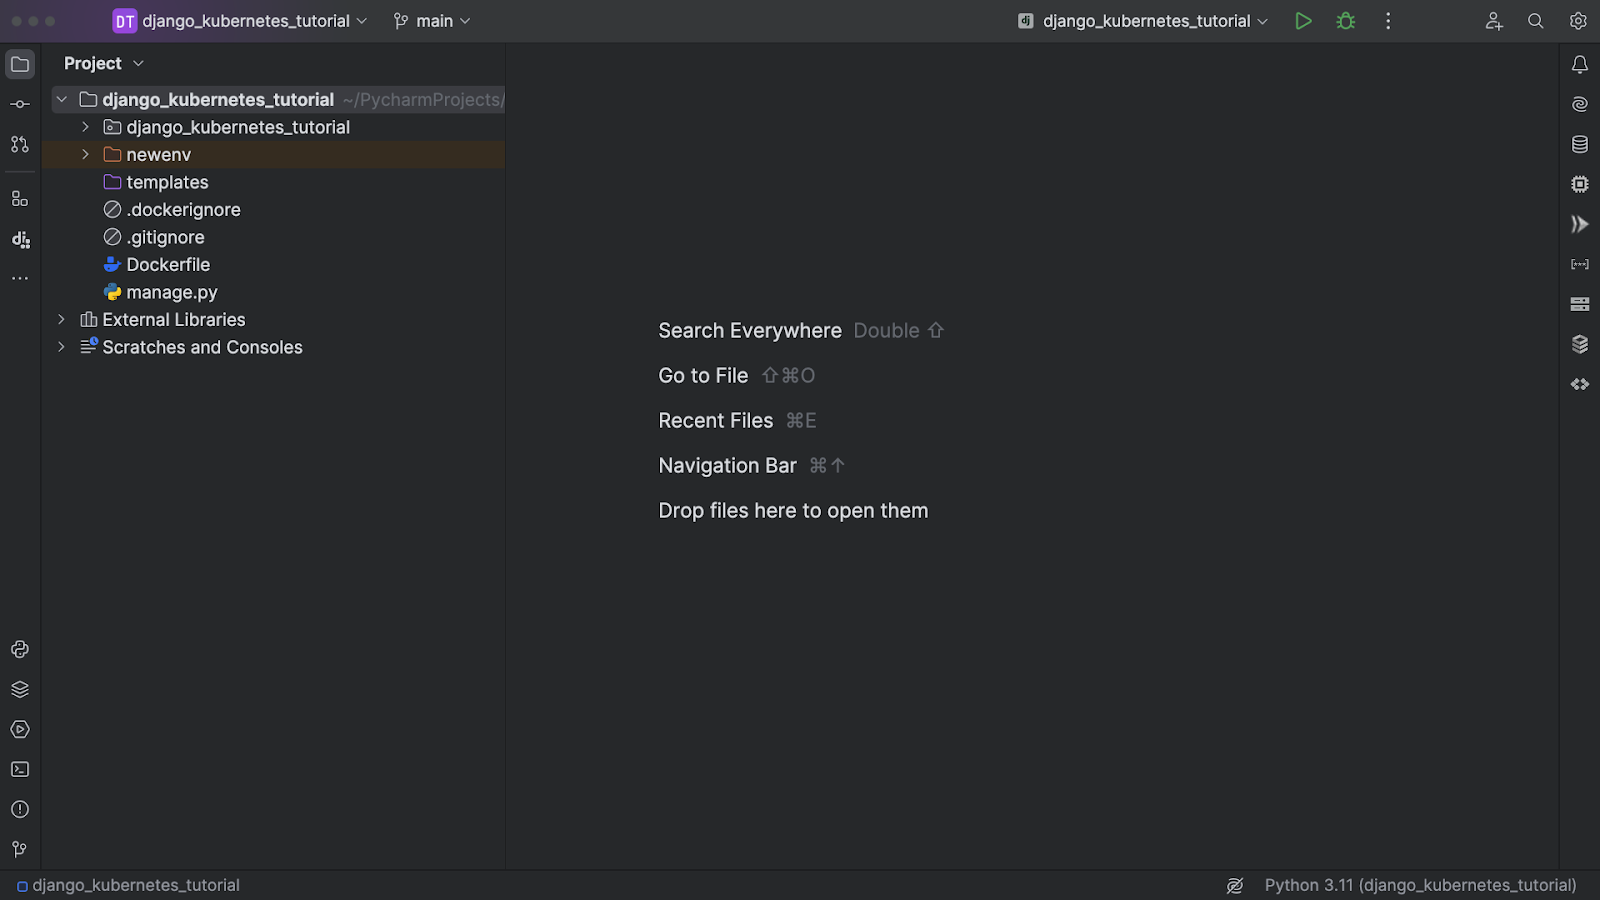Click the Python 3.11 interpreter status widget
The image size is (1600, 900).
click(1420, 885)
